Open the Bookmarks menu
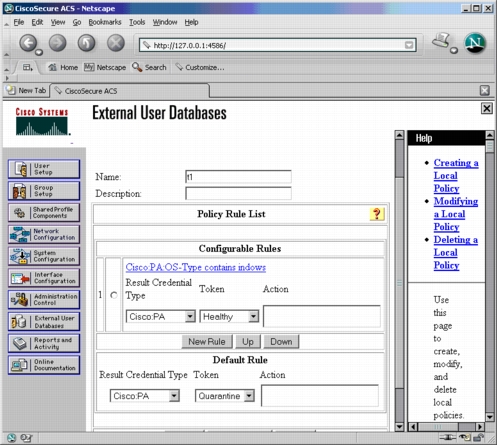This screenshot has height=447, width=499. click(105, 22)
